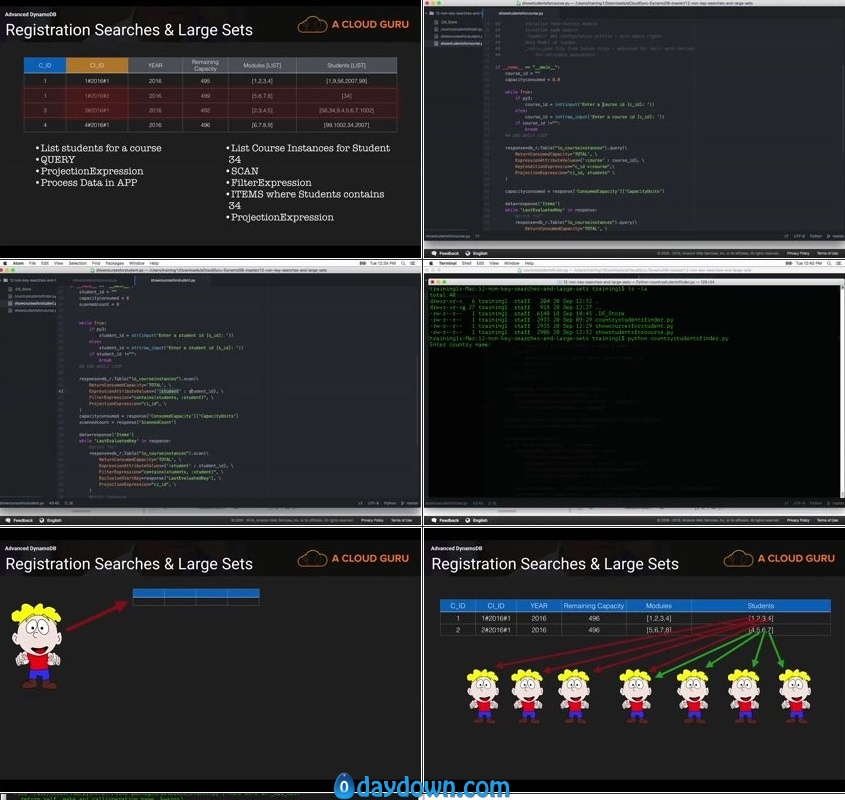
Task: Click the FilterExpression bullet text
Action: pos(271,182)
